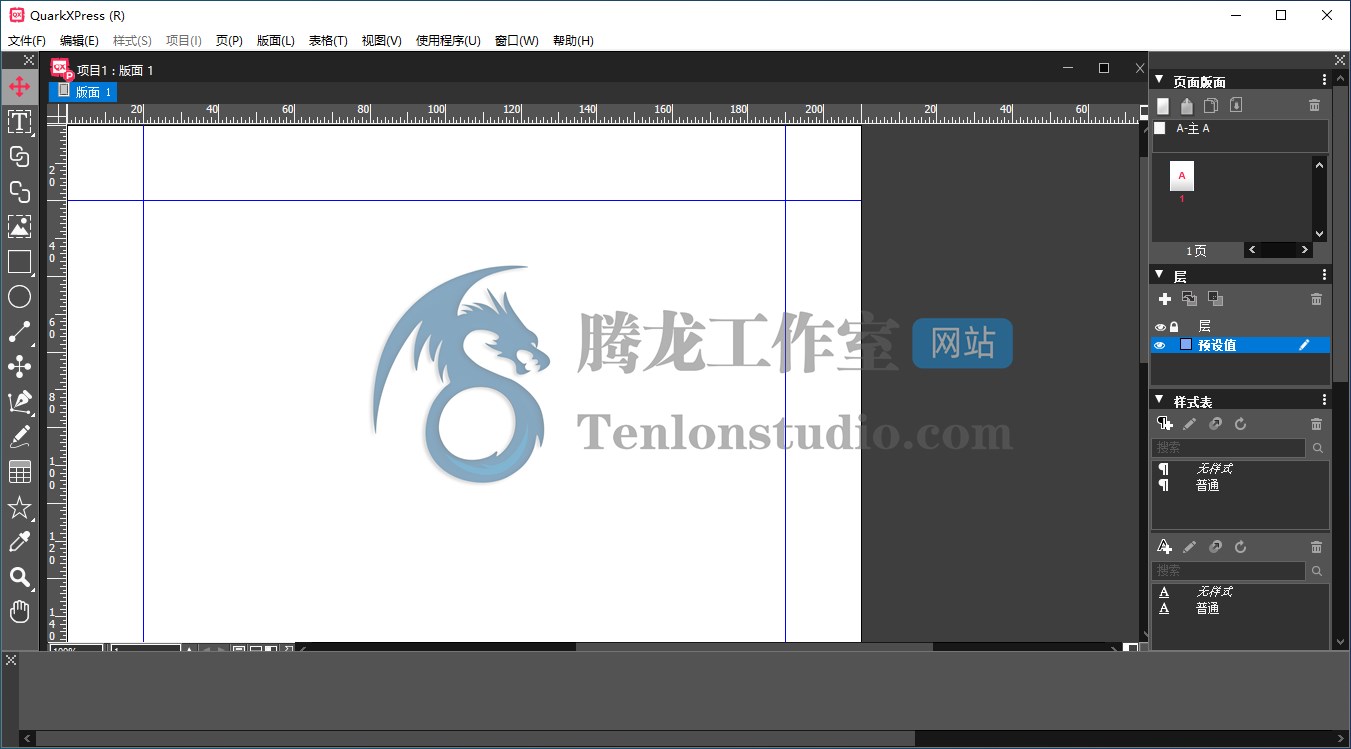This screenshot has height=749, width=1351.
Task: Click delete trash icon in Page Layout panel
Action: [x=1314, y=105]
